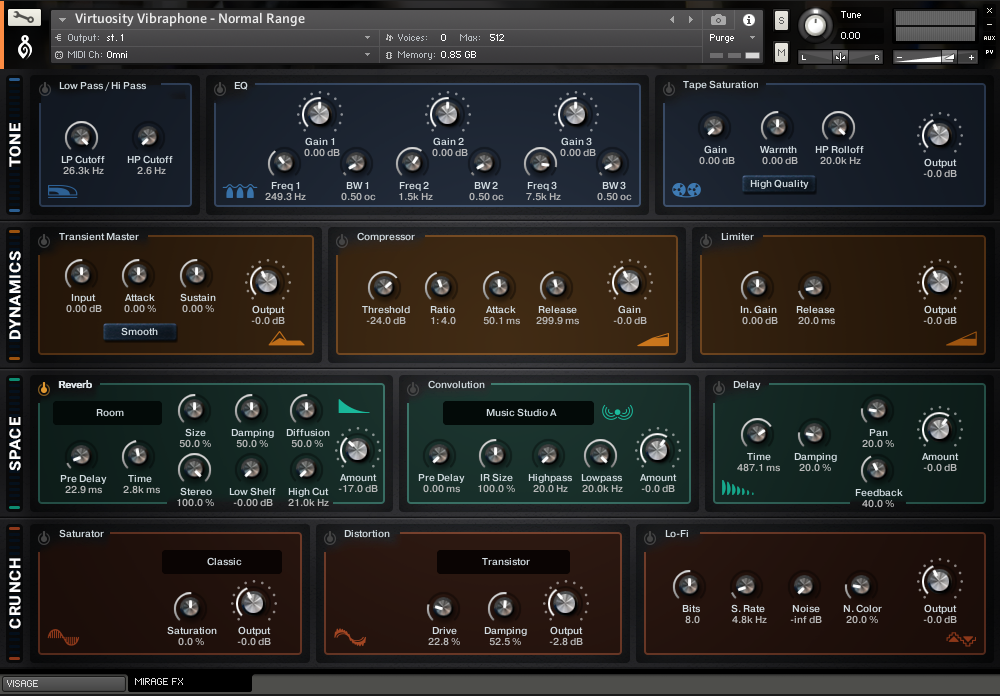Click the Distortion Drive knob
Image resolution: width=1000 pixels, height=696 pixels.
(443, 608)
